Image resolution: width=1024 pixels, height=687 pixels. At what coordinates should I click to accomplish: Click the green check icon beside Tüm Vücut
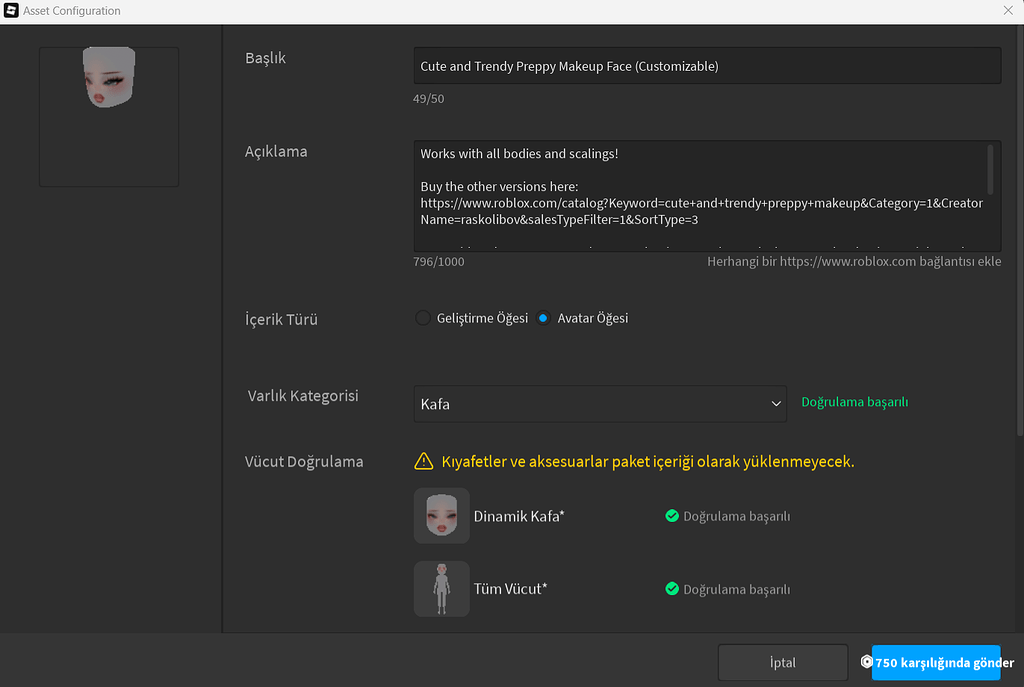pyautogui.click(x=673, y=589)
